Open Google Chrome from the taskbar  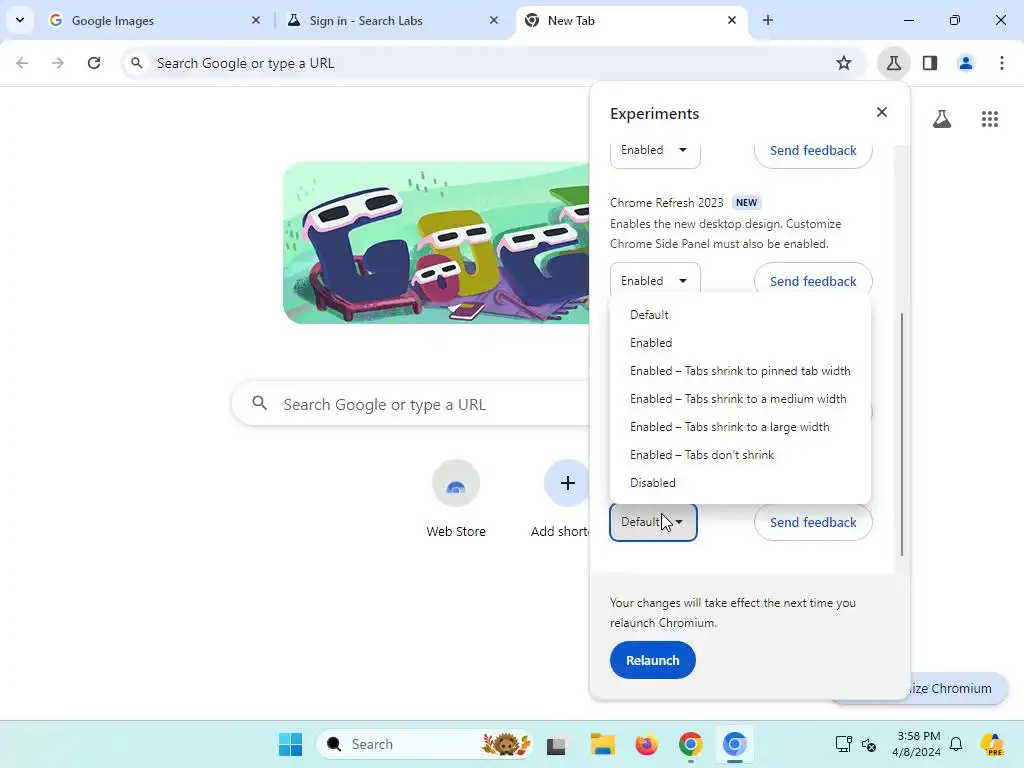pyautogui.click(x=690, y=744)
